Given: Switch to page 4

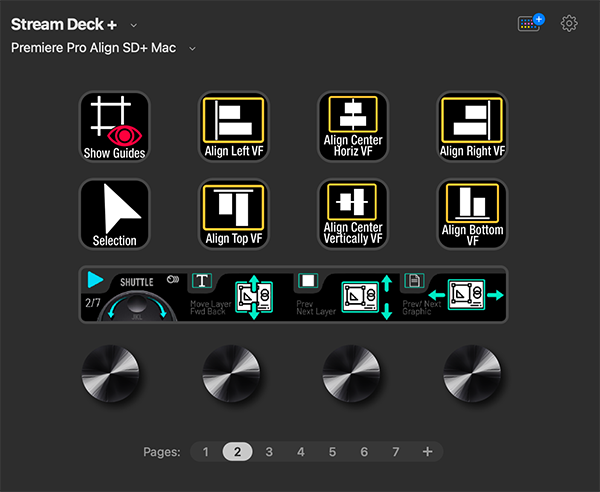Looking at the screenshot, I should click(x=301, y=452).
